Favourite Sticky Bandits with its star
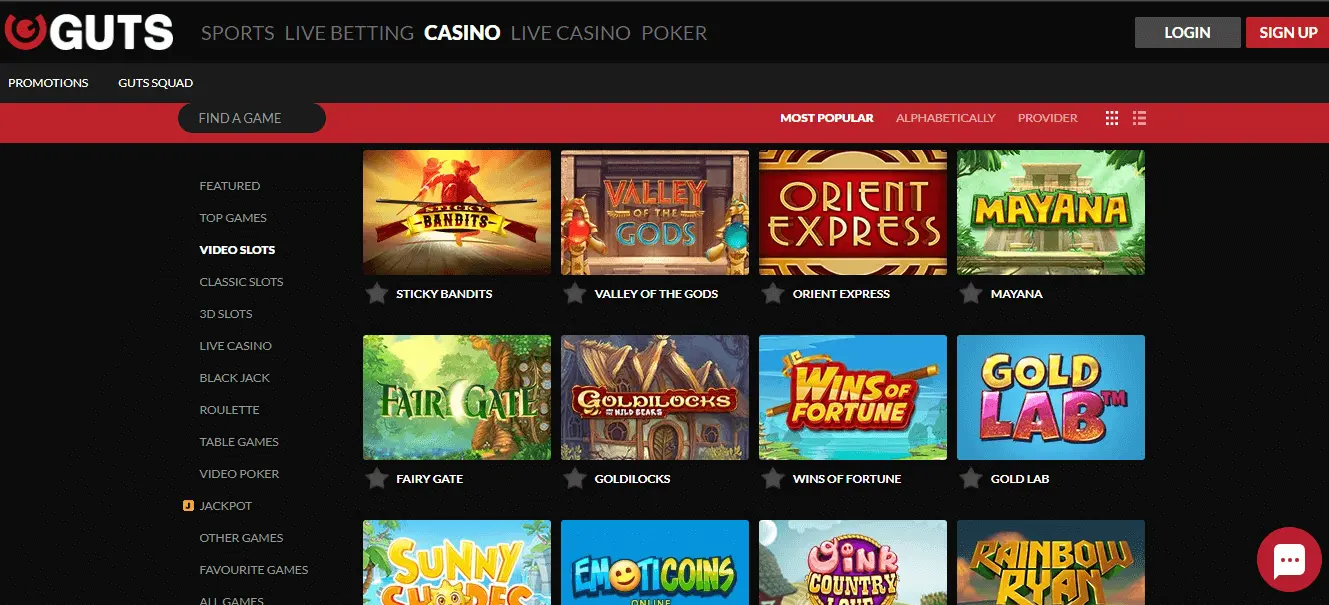This screenshot has width=1329, height=605. pos(376,294)
